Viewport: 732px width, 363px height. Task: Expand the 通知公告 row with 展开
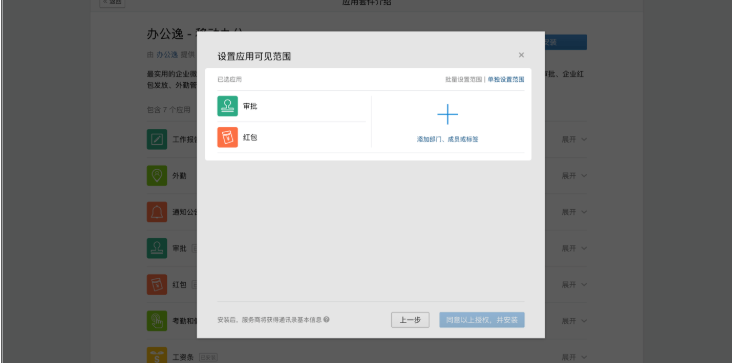click(x=574, y=212)
